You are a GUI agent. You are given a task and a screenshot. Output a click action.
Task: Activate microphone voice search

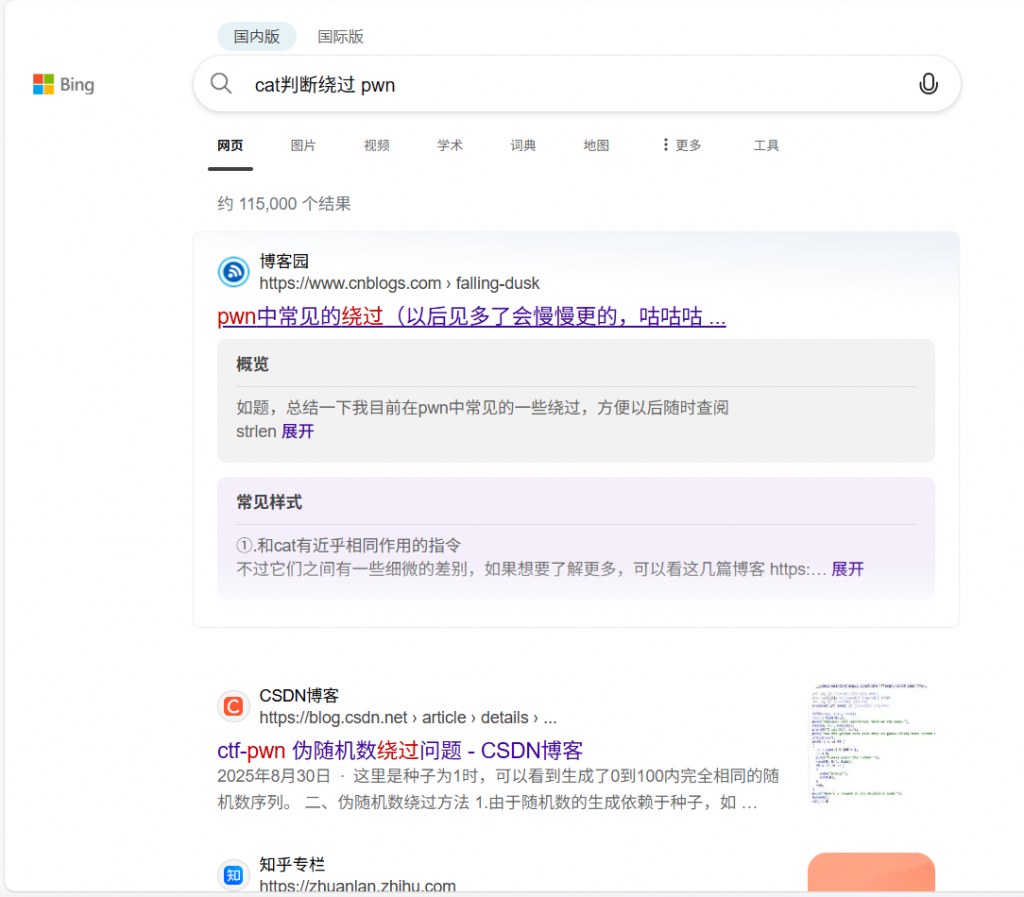pos(928,84)
